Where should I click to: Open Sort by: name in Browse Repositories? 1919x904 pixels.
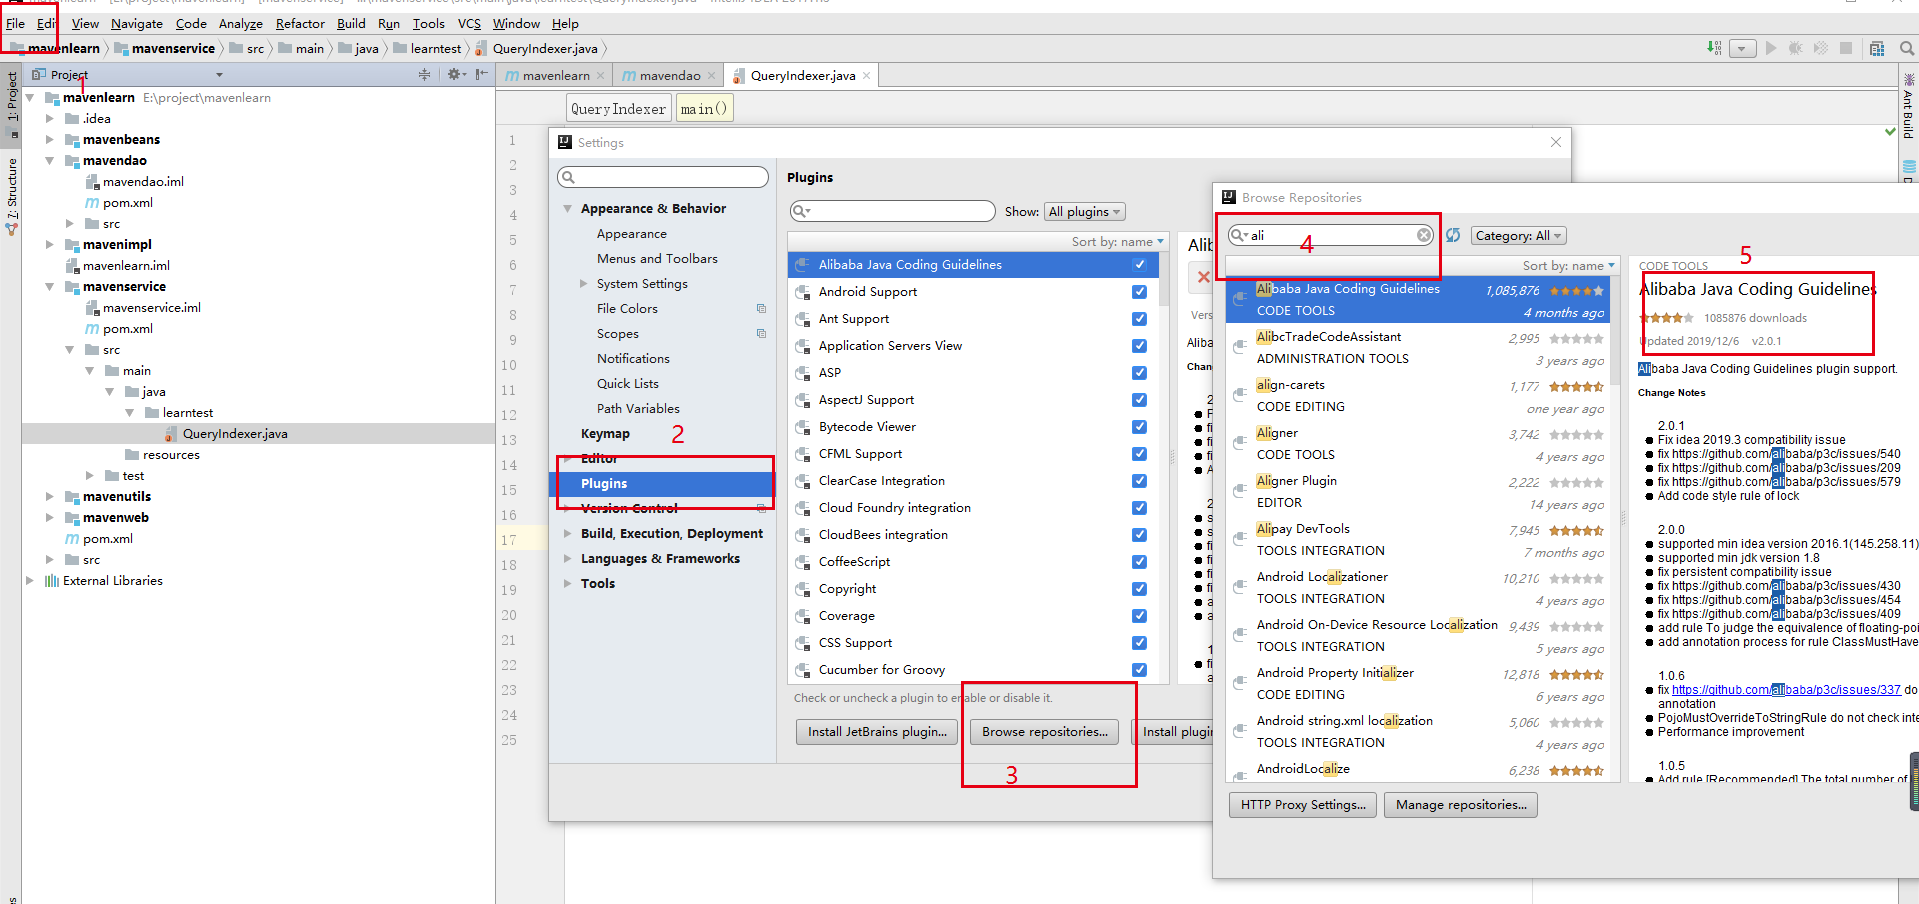click(1568, 265)
